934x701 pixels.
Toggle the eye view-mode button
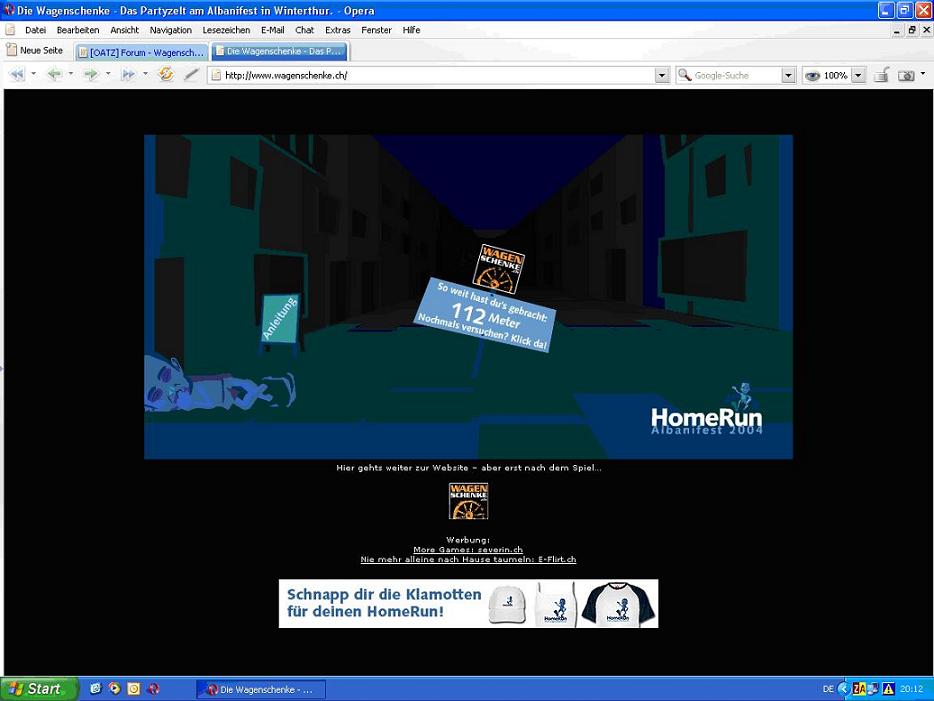tap(812, 75)
